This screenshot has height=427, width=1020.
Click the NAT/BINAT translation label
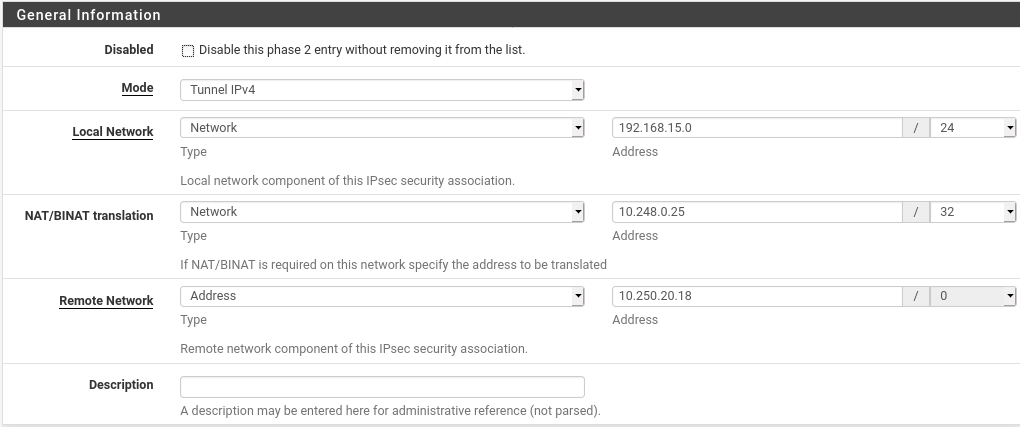point(88,216)
